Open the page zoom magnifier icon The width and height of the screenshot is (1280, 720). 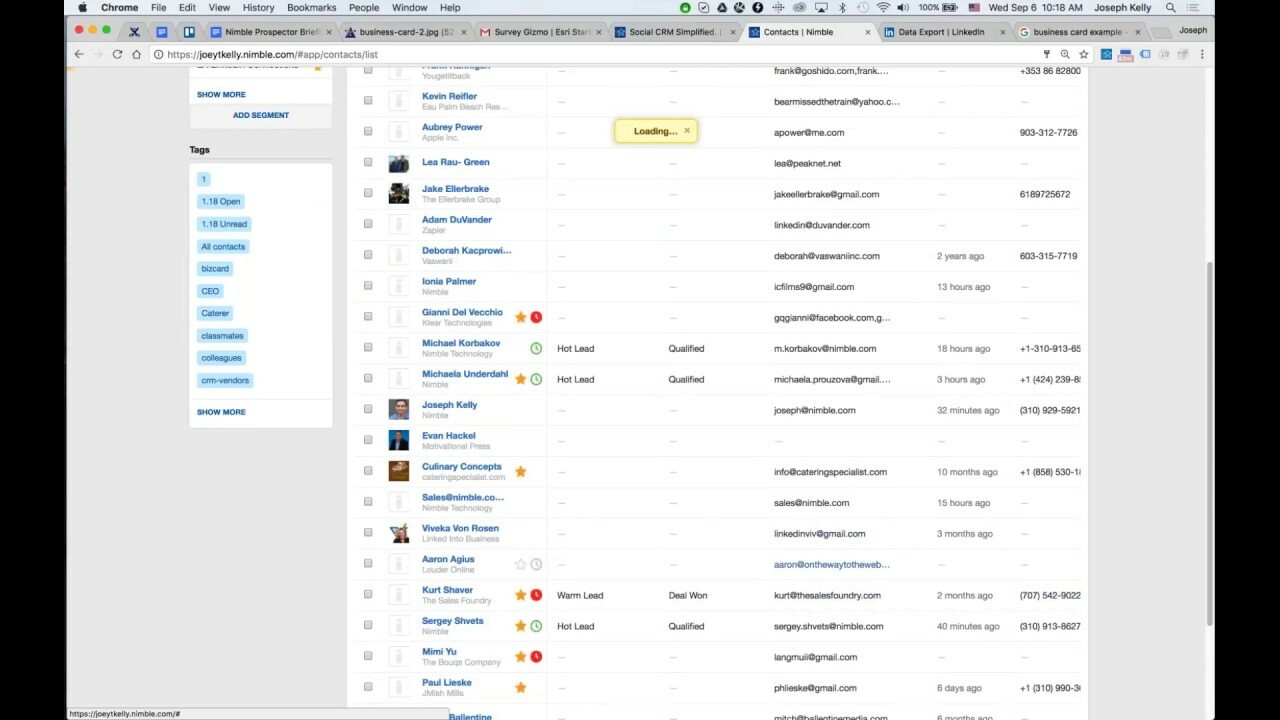pyautogui.click(x=1065, y=54)
